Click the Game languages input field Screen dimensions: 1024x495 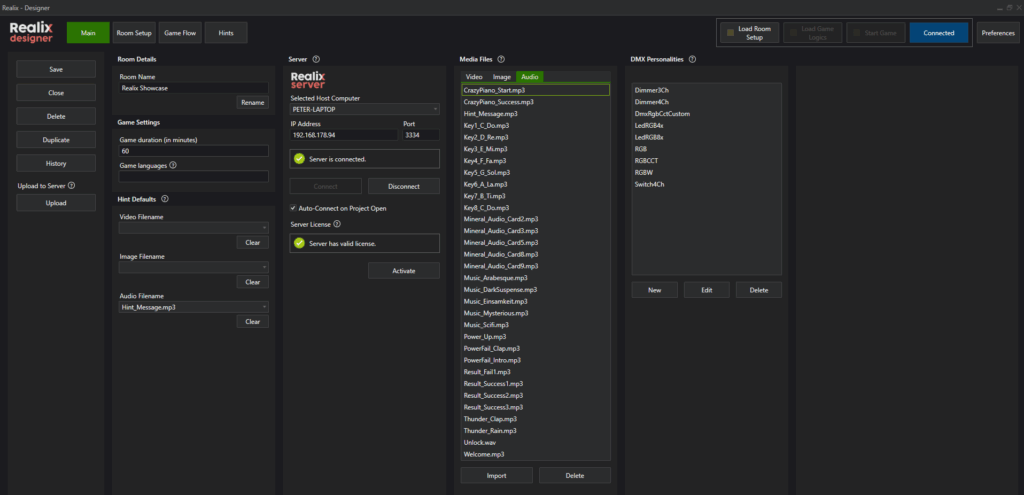[193, 176]
